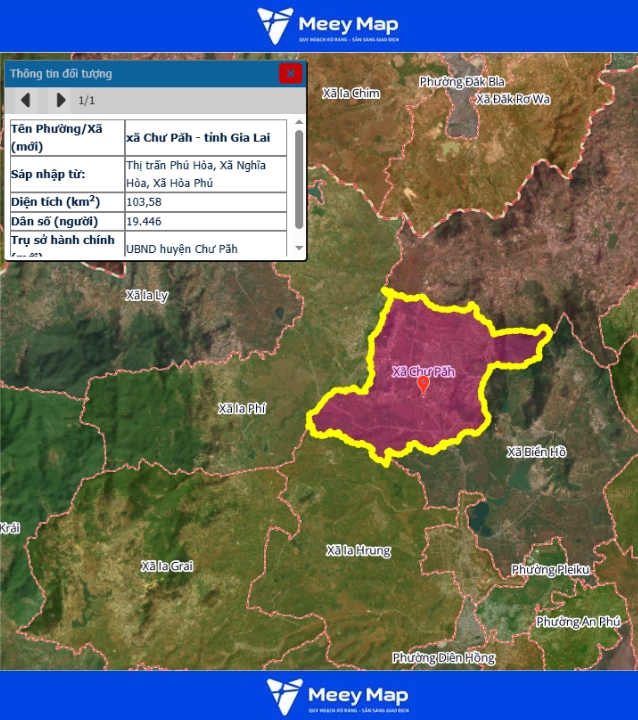Image resolution: width=638 pixels, height=720 pixels.
Task: Go to next object with right arrow
Action: (60, 100)
